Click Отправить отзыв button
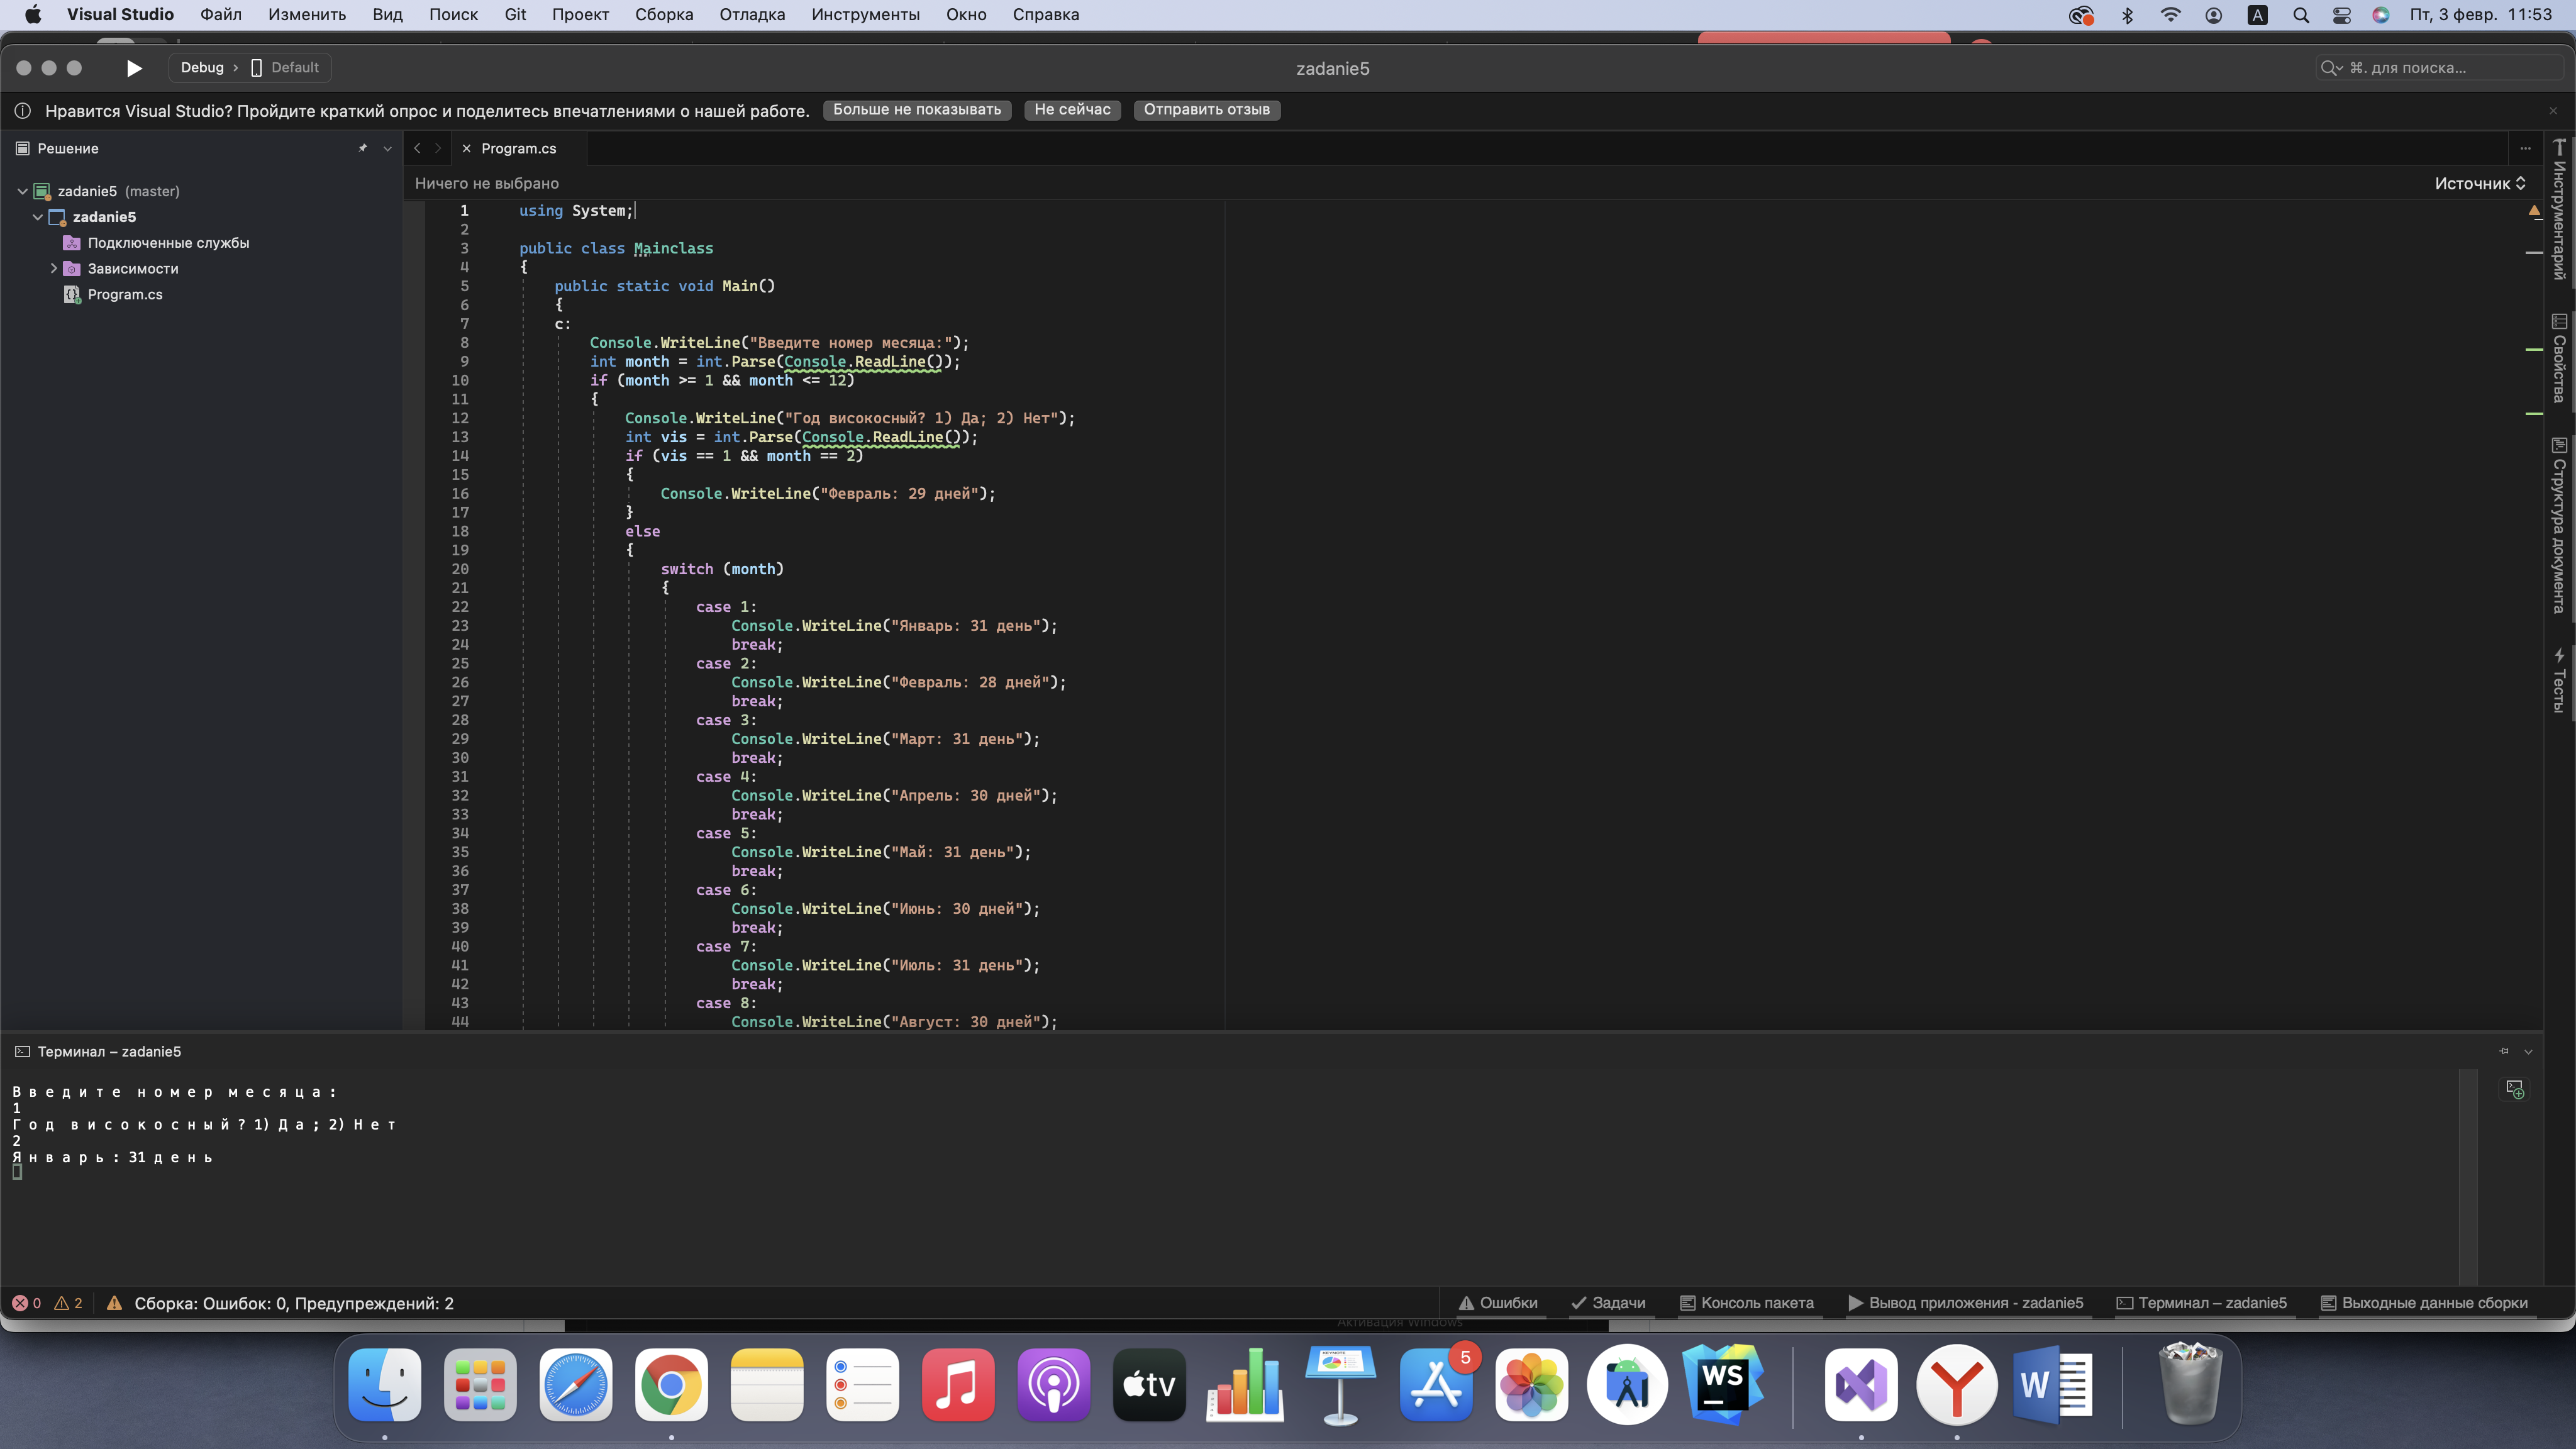 pos(1207,110)
